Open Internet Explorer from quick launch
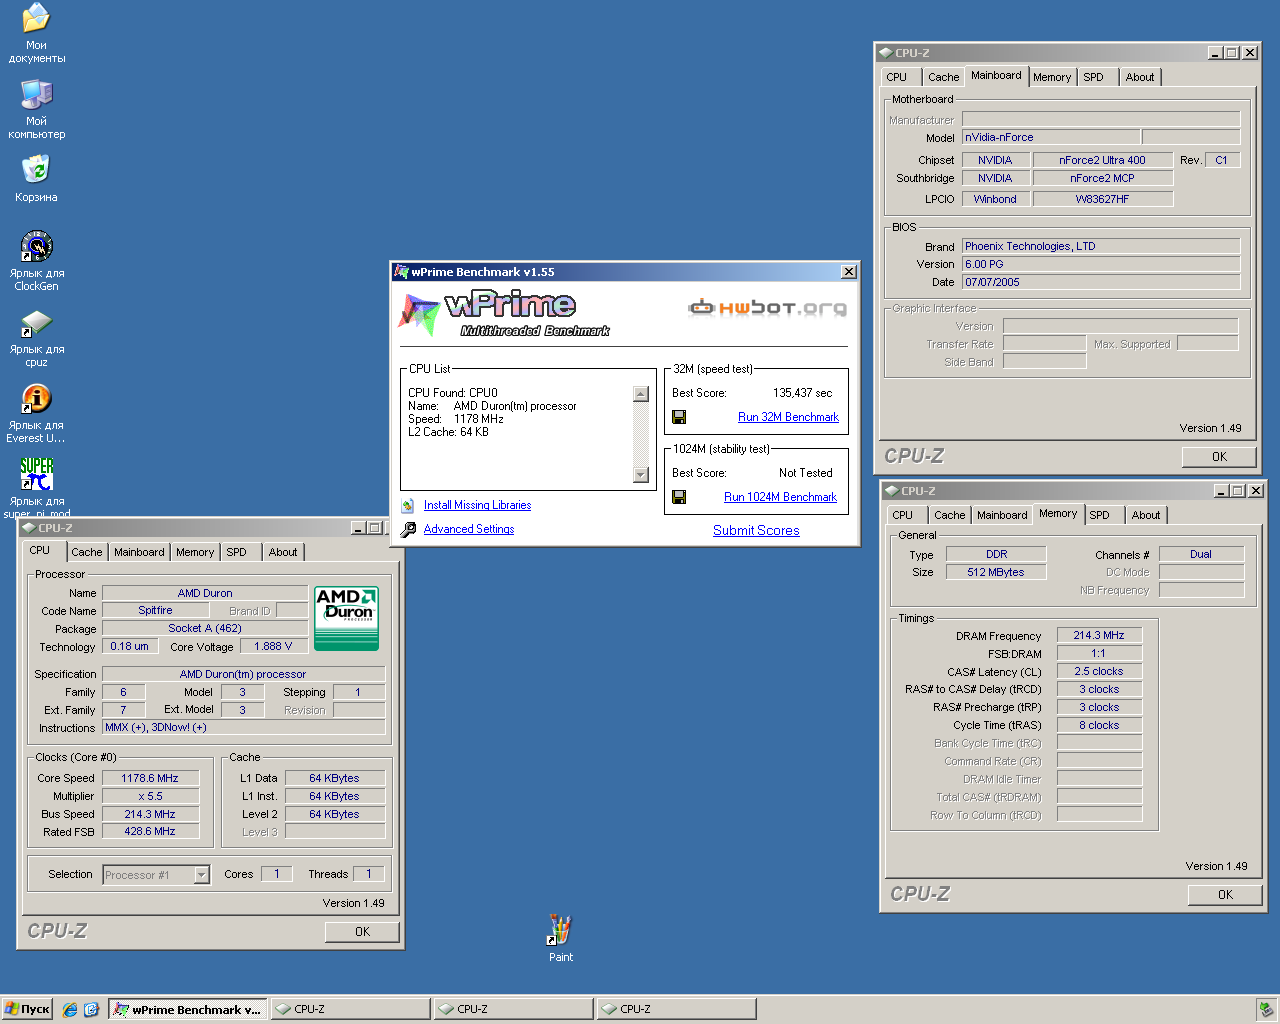 [69, 1010]
